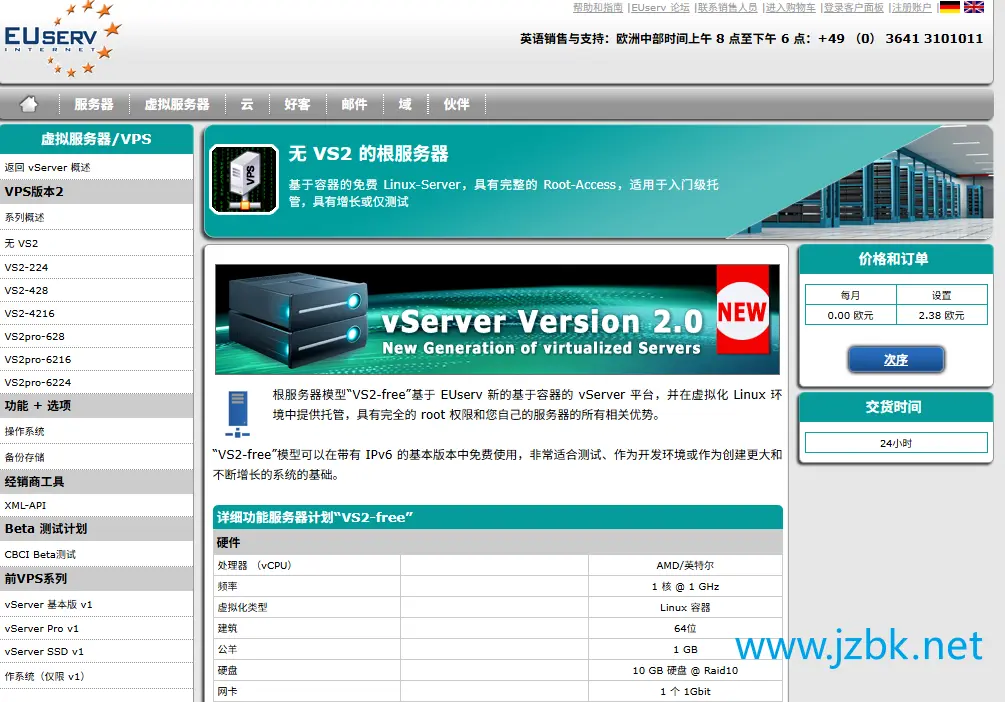Open the home icon in navigation bar

coord(29,104)
